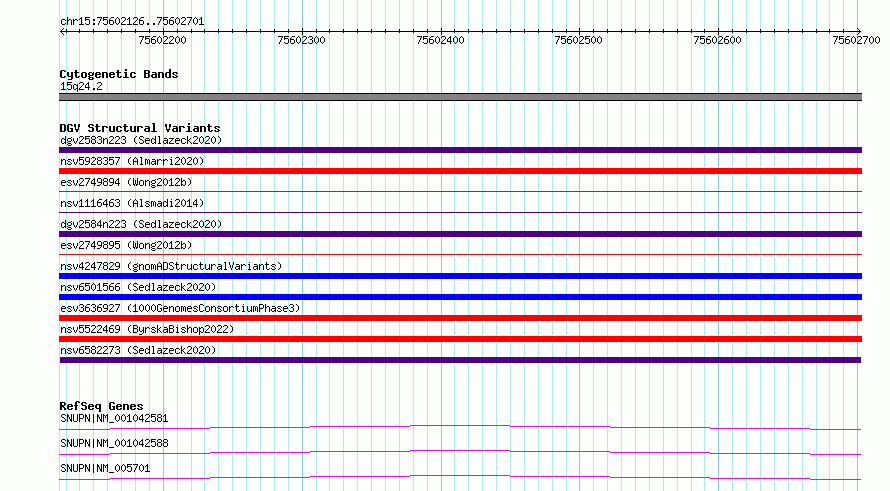
Task: Click the 75602400 ruler position label
Action: click(440, 40)
